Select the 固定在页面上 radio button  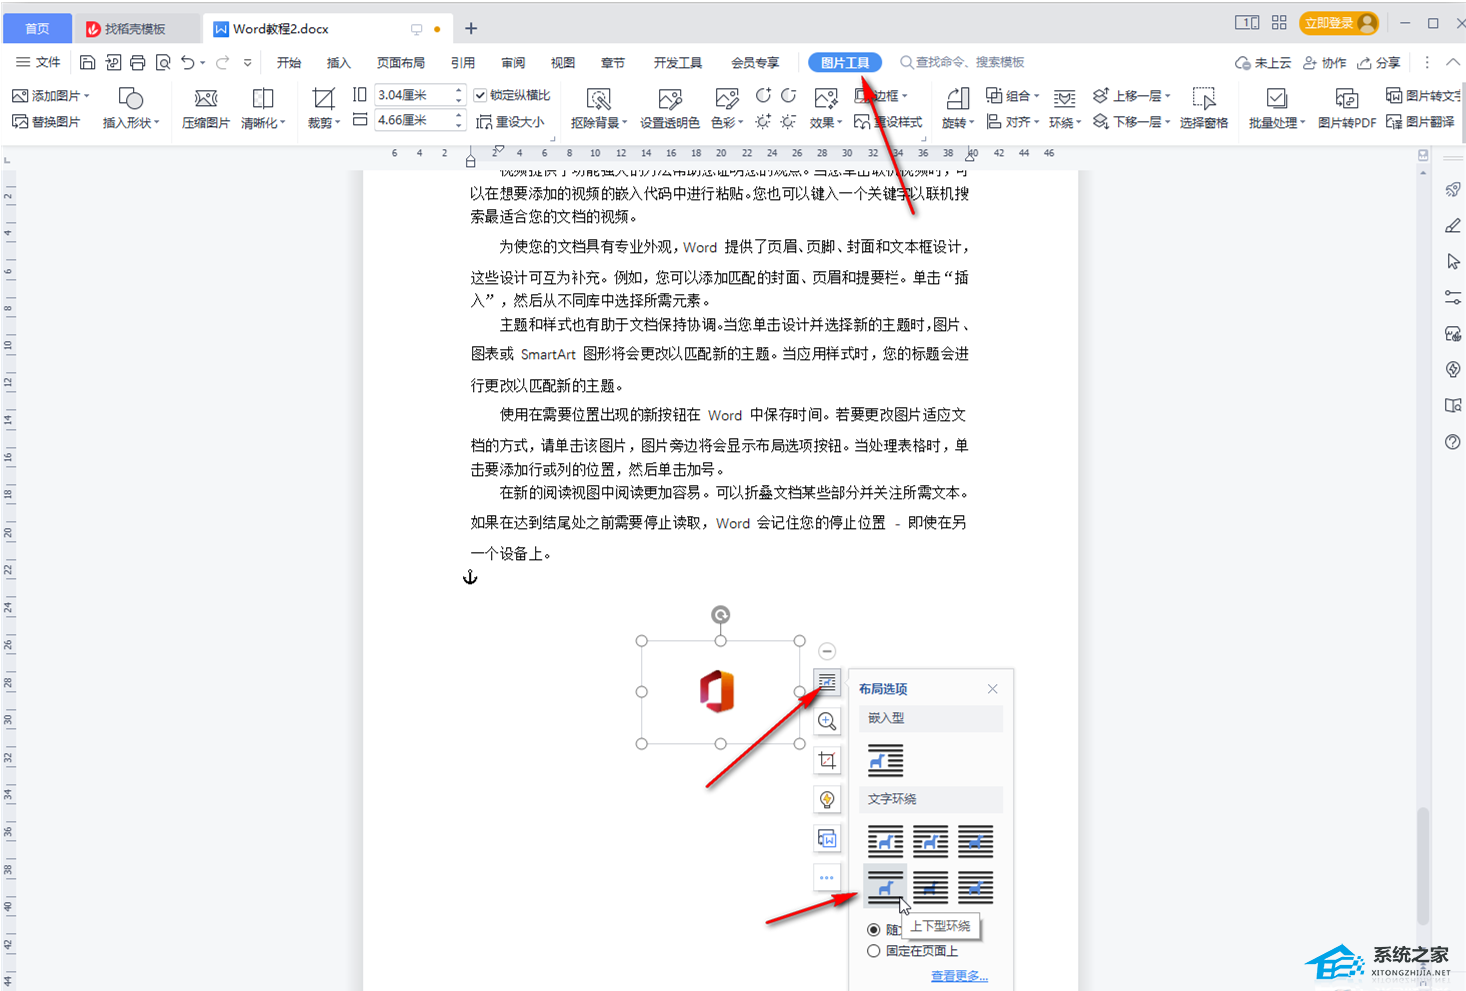point(874,951)
